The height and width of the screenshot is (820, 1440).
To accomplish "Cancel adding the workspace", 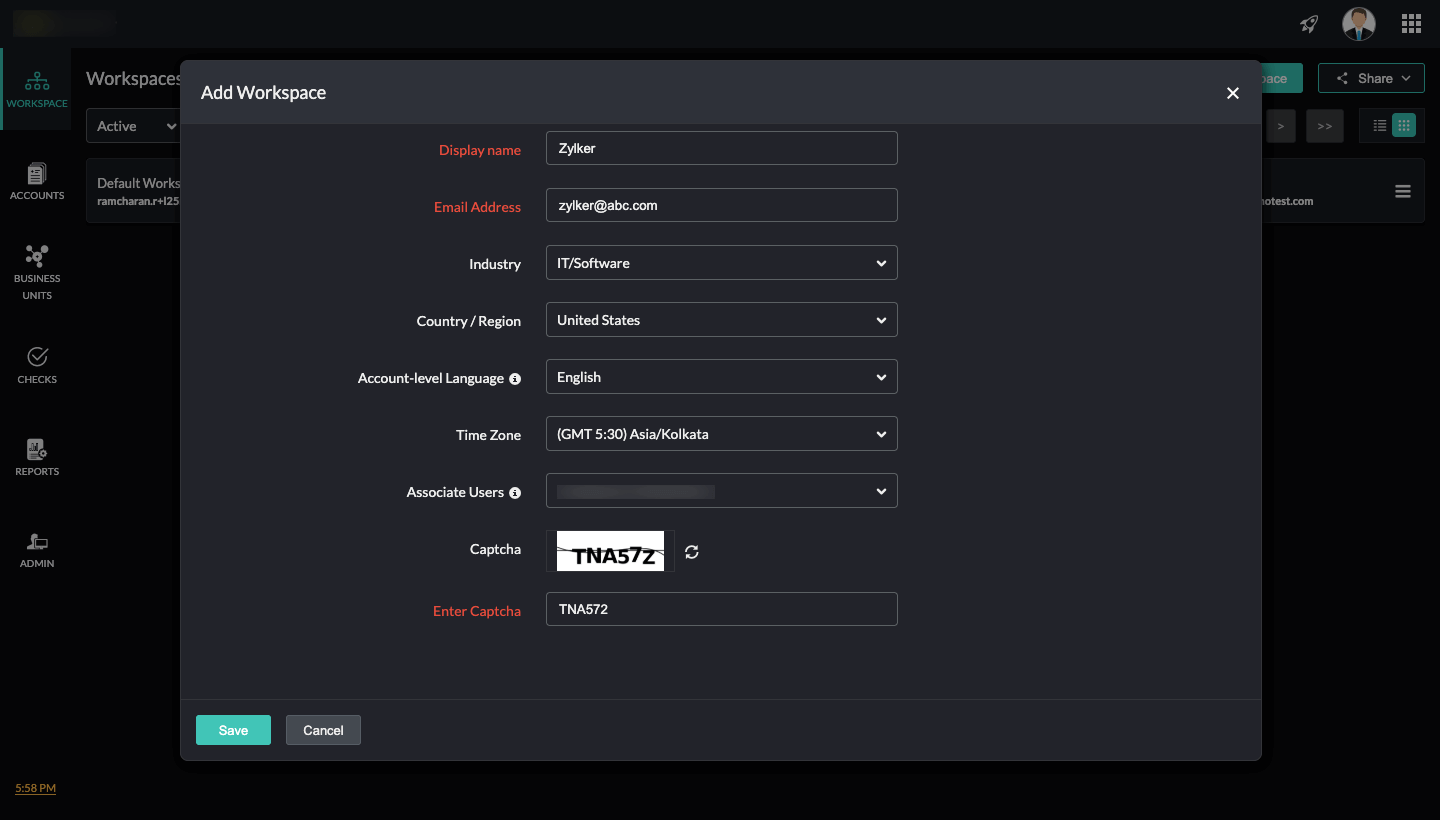I will tap(323, 730).
